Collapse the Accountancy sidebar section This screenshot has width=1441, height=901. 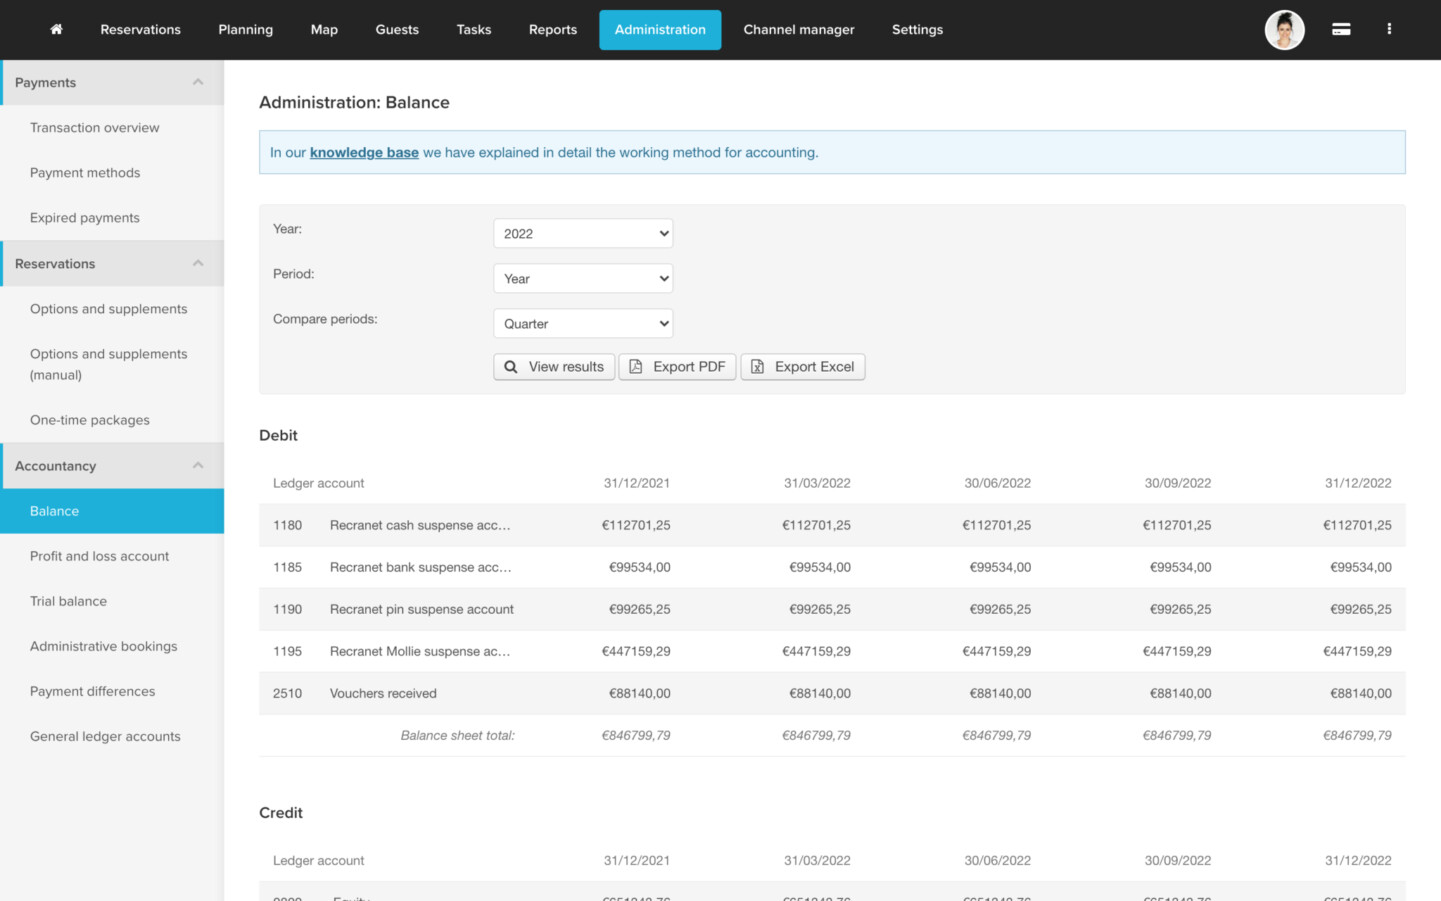pyautogui.click(x=197, y=466)
